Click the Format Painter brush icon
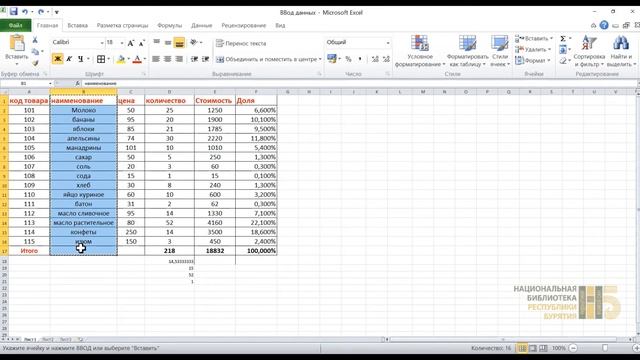 pos(35,63)
